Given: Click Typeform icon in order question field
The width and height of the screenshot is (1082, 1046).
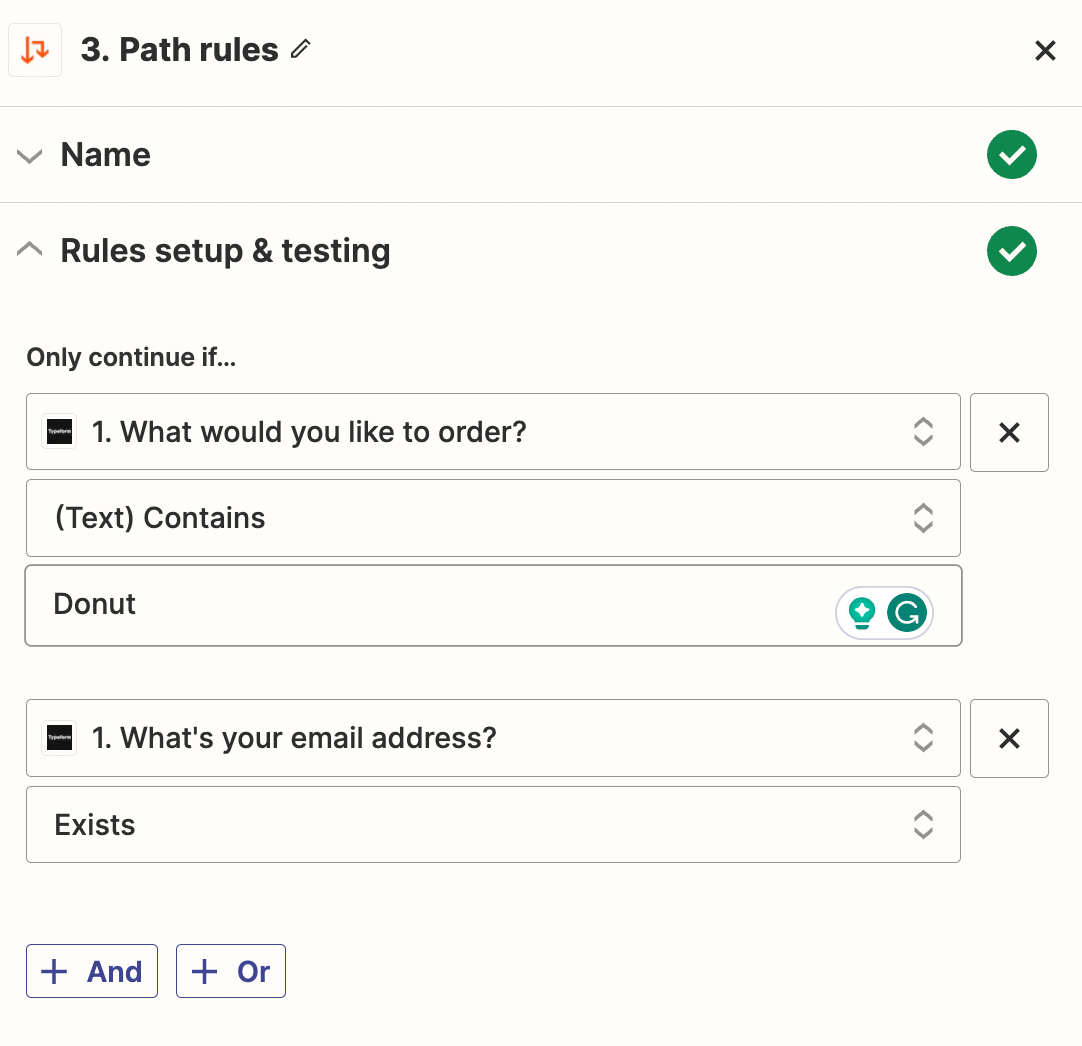Looking at the screenshot, I should pyautogui.click(x=60, y=432).
